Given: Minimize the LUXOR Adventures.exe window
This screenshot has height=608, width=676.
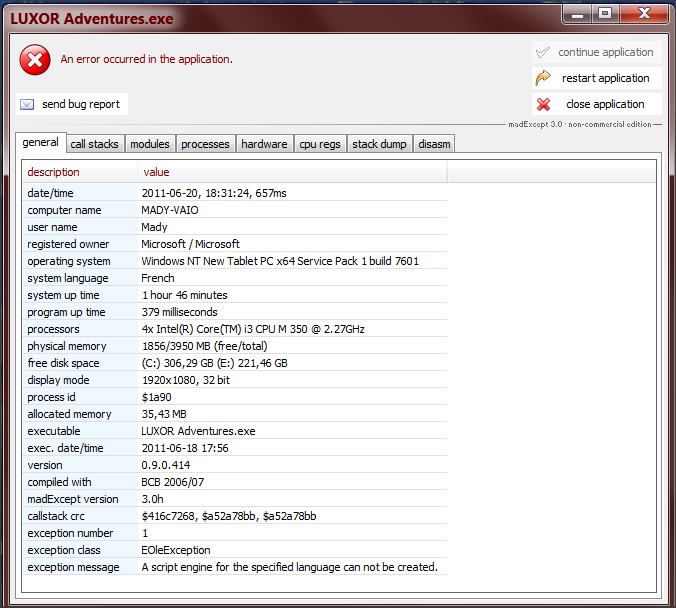Looking at the screenshot, I should [x=578, y=14].
